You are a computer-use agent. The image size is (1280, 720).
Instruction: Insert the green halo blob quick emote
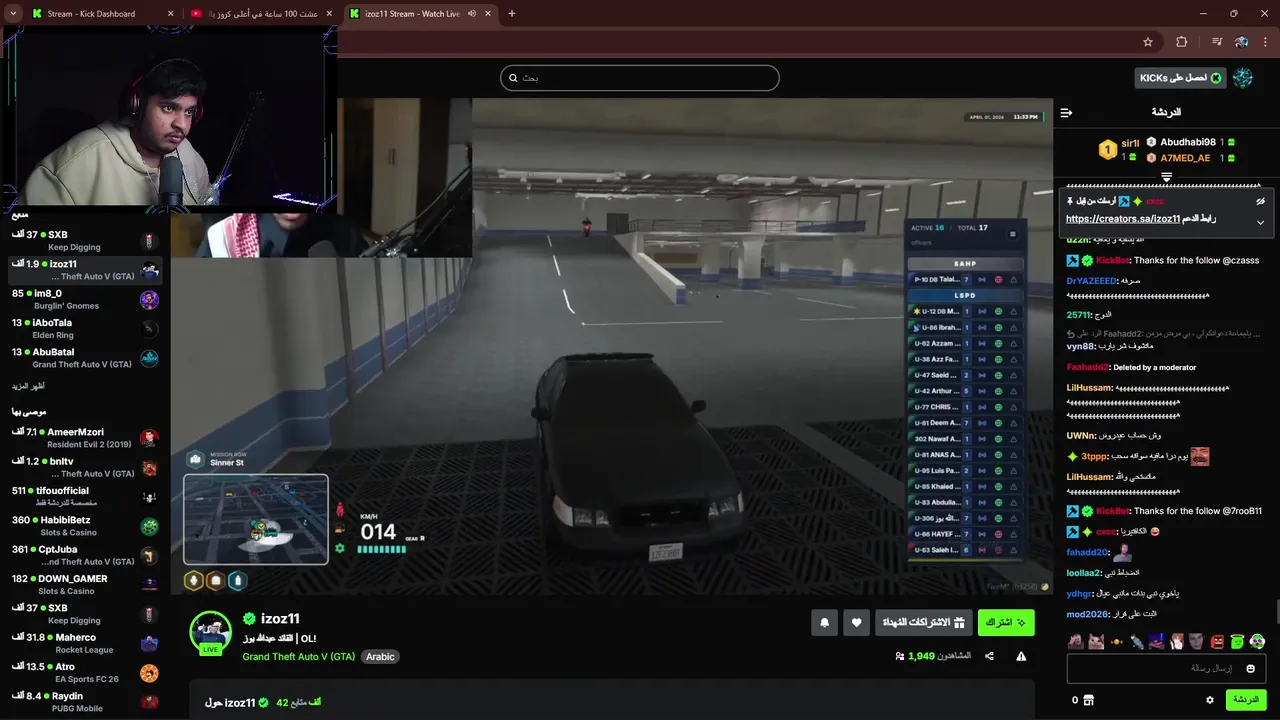pos(1237,642)
